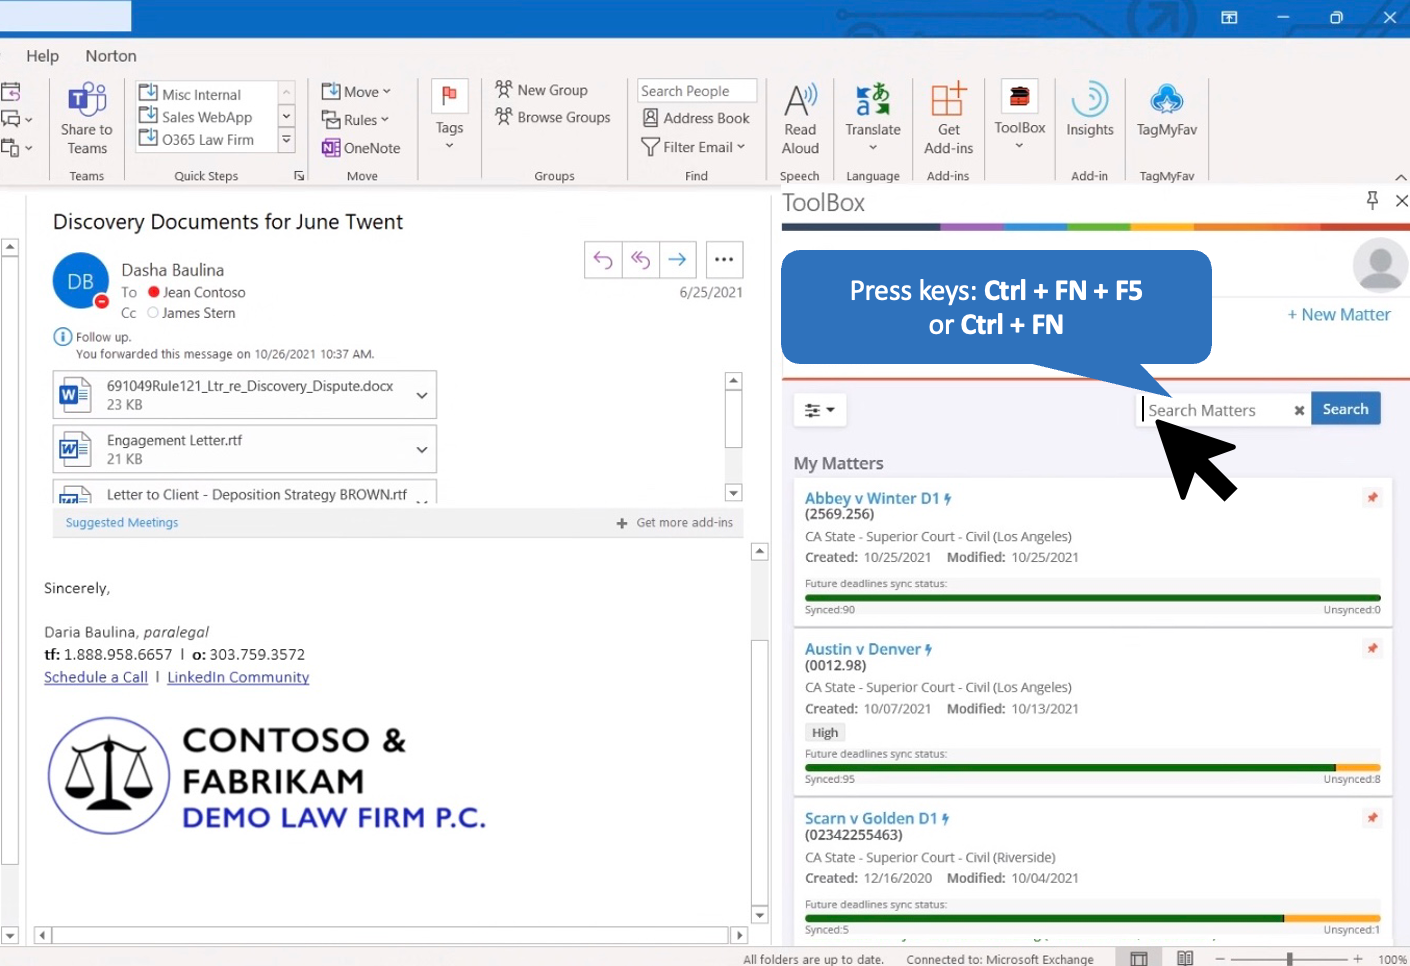Open the Help tab

click(42, 56)
